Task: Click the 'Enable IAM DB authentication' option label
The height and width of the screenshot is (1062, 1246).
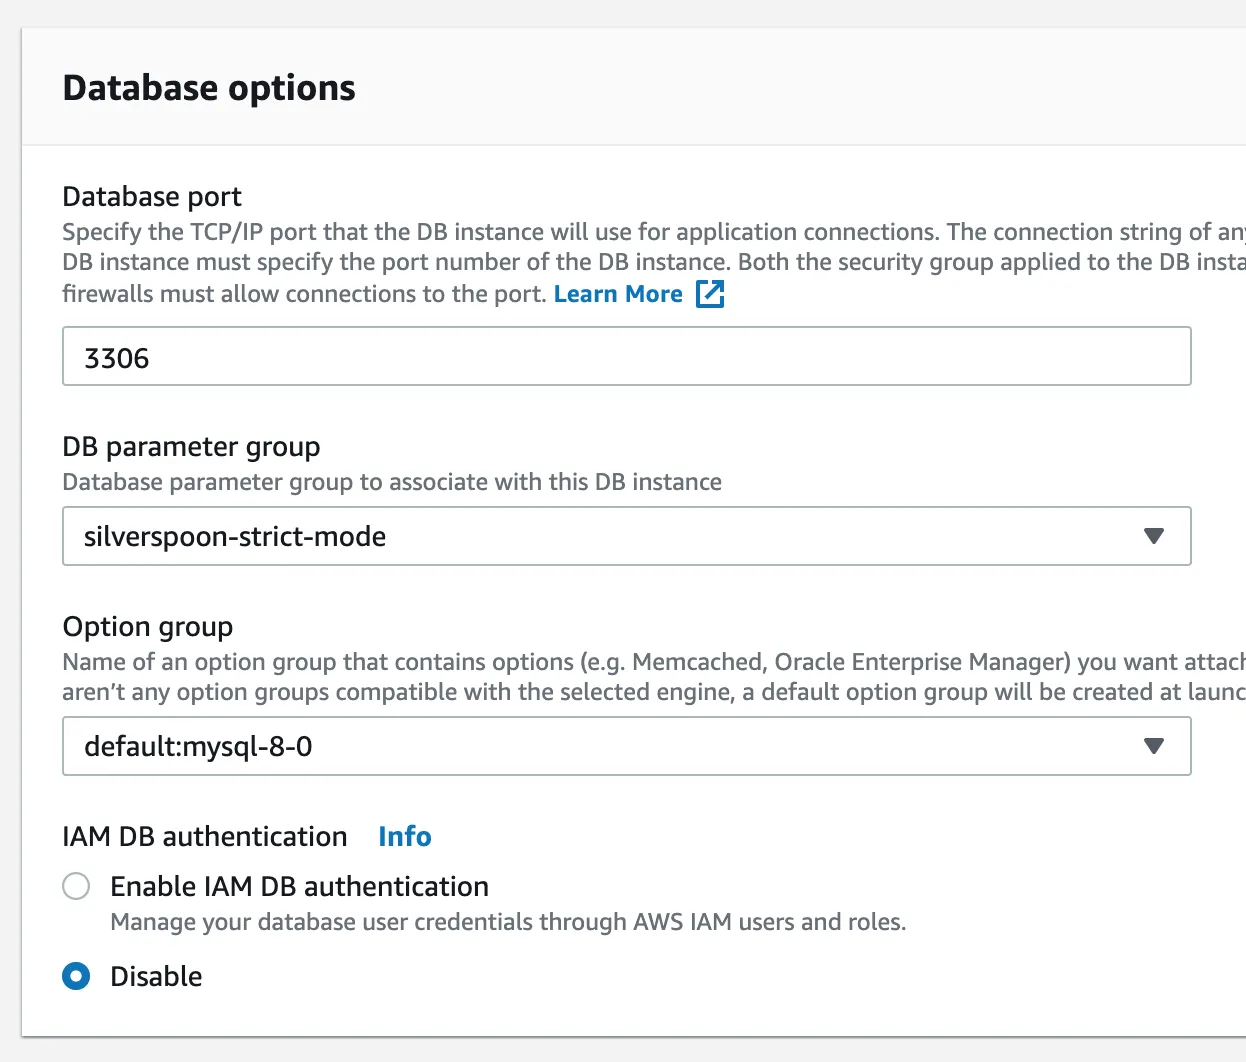Action: point(299,886)
